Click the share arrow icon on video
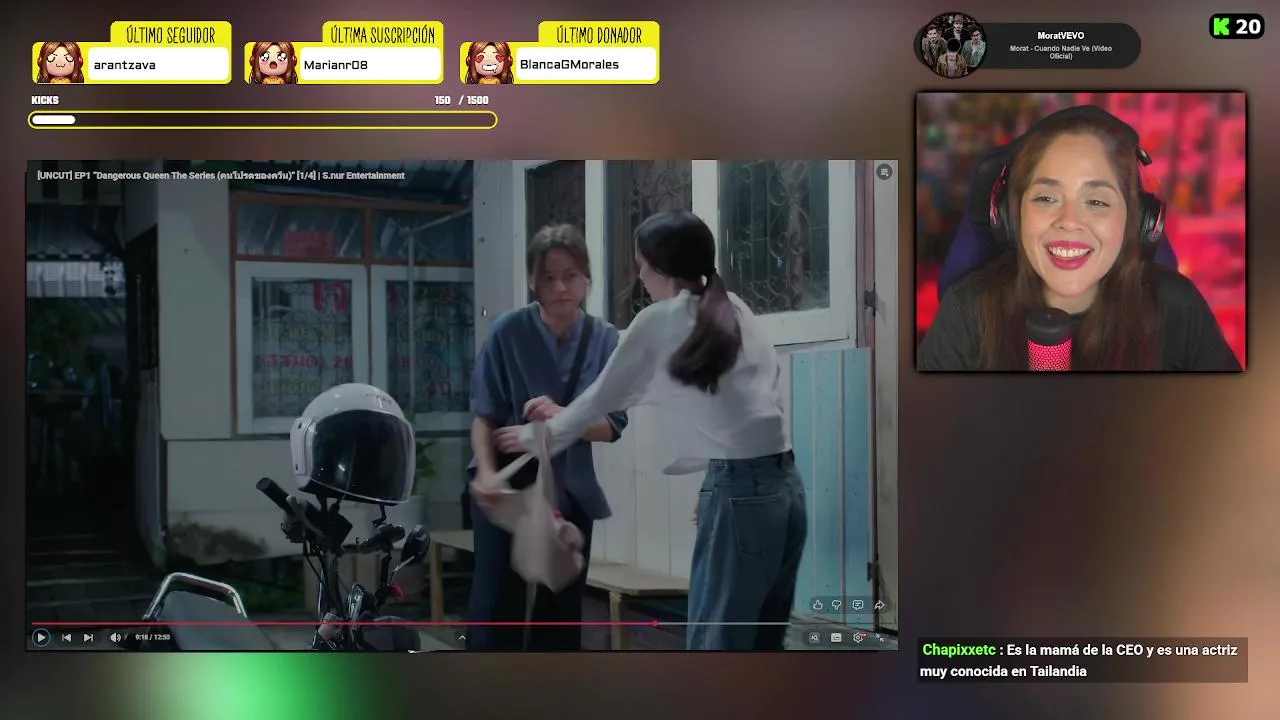 879,605
